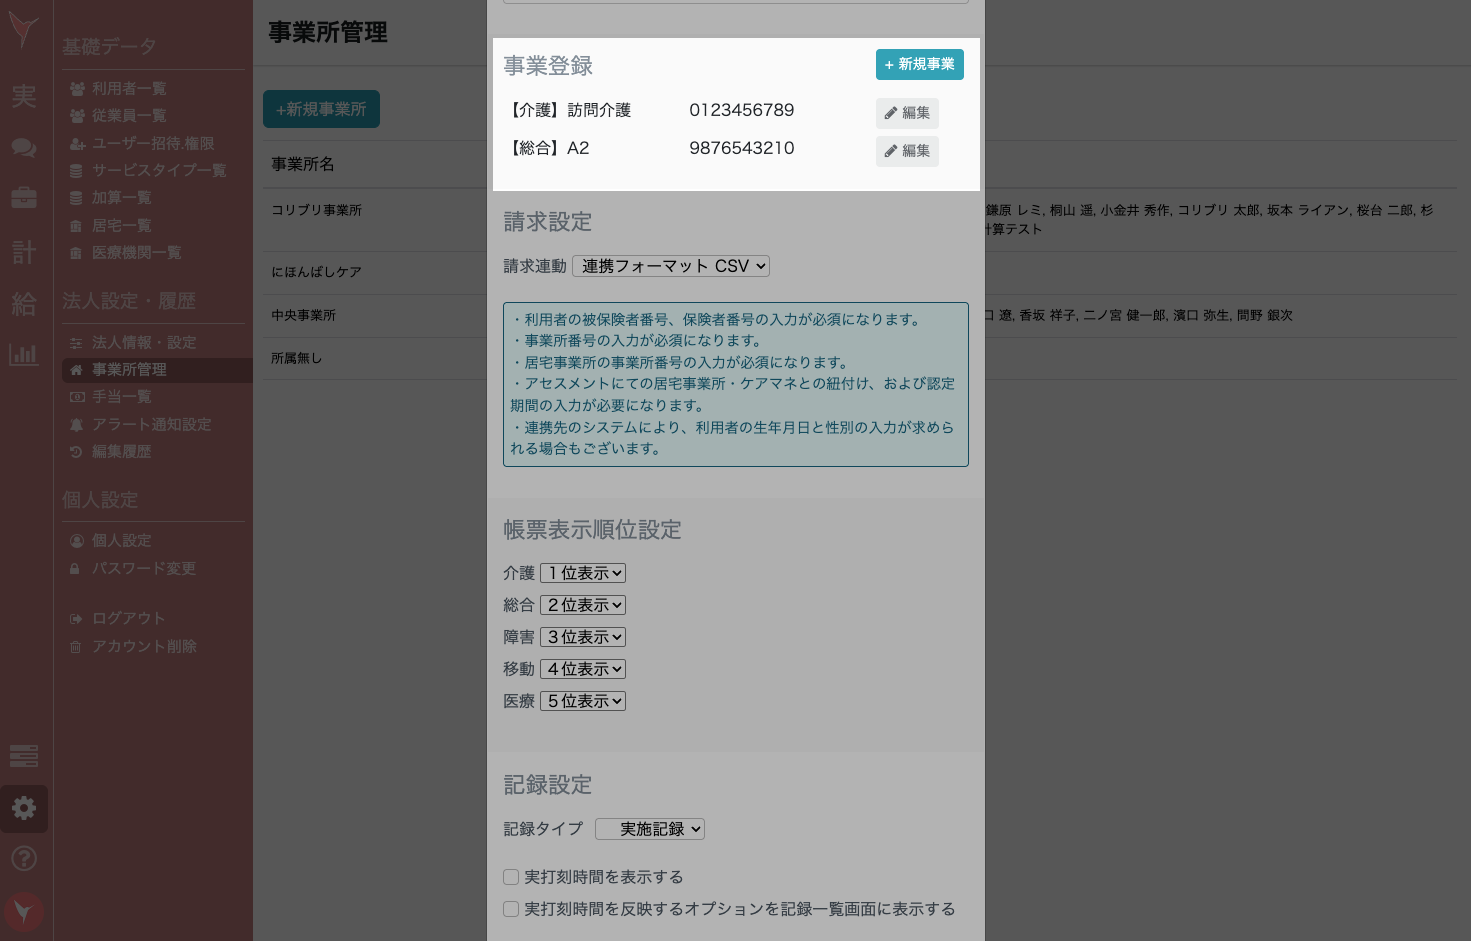The height and width of the screenshot is (941, 1471).
Task: Check the 実打刻時間を反映するオプション checkbox
Action: [511, 909]
